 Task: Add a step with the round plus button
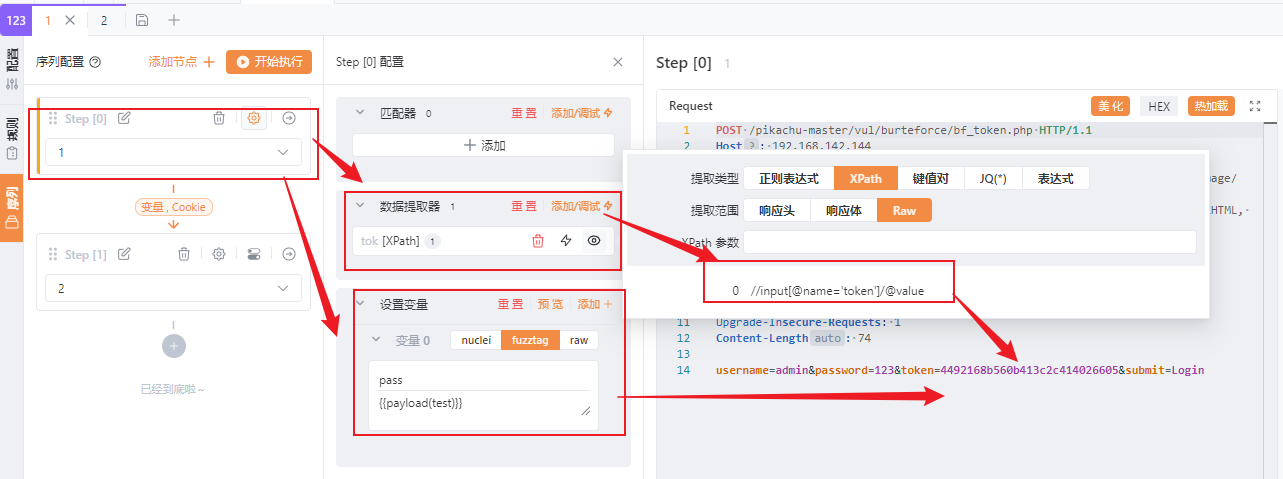pos(174,345)
